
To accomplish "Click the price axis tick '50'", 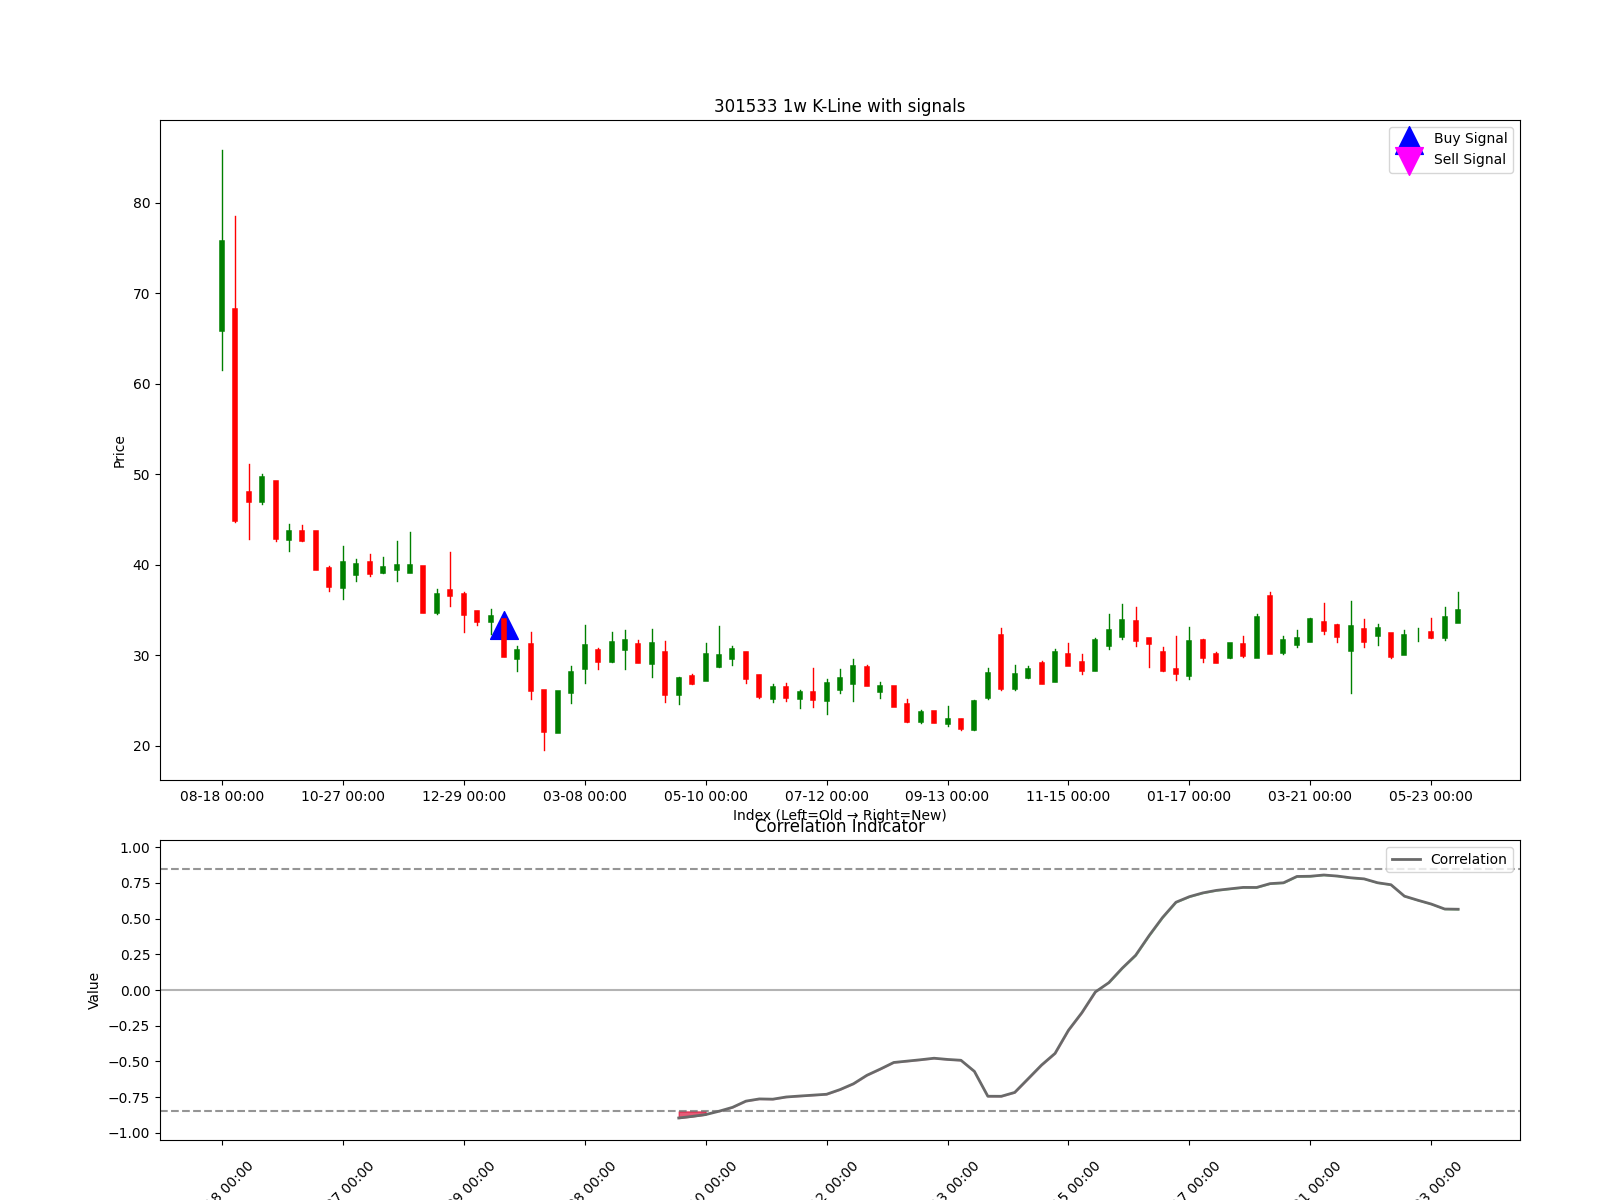I will 142,475.
